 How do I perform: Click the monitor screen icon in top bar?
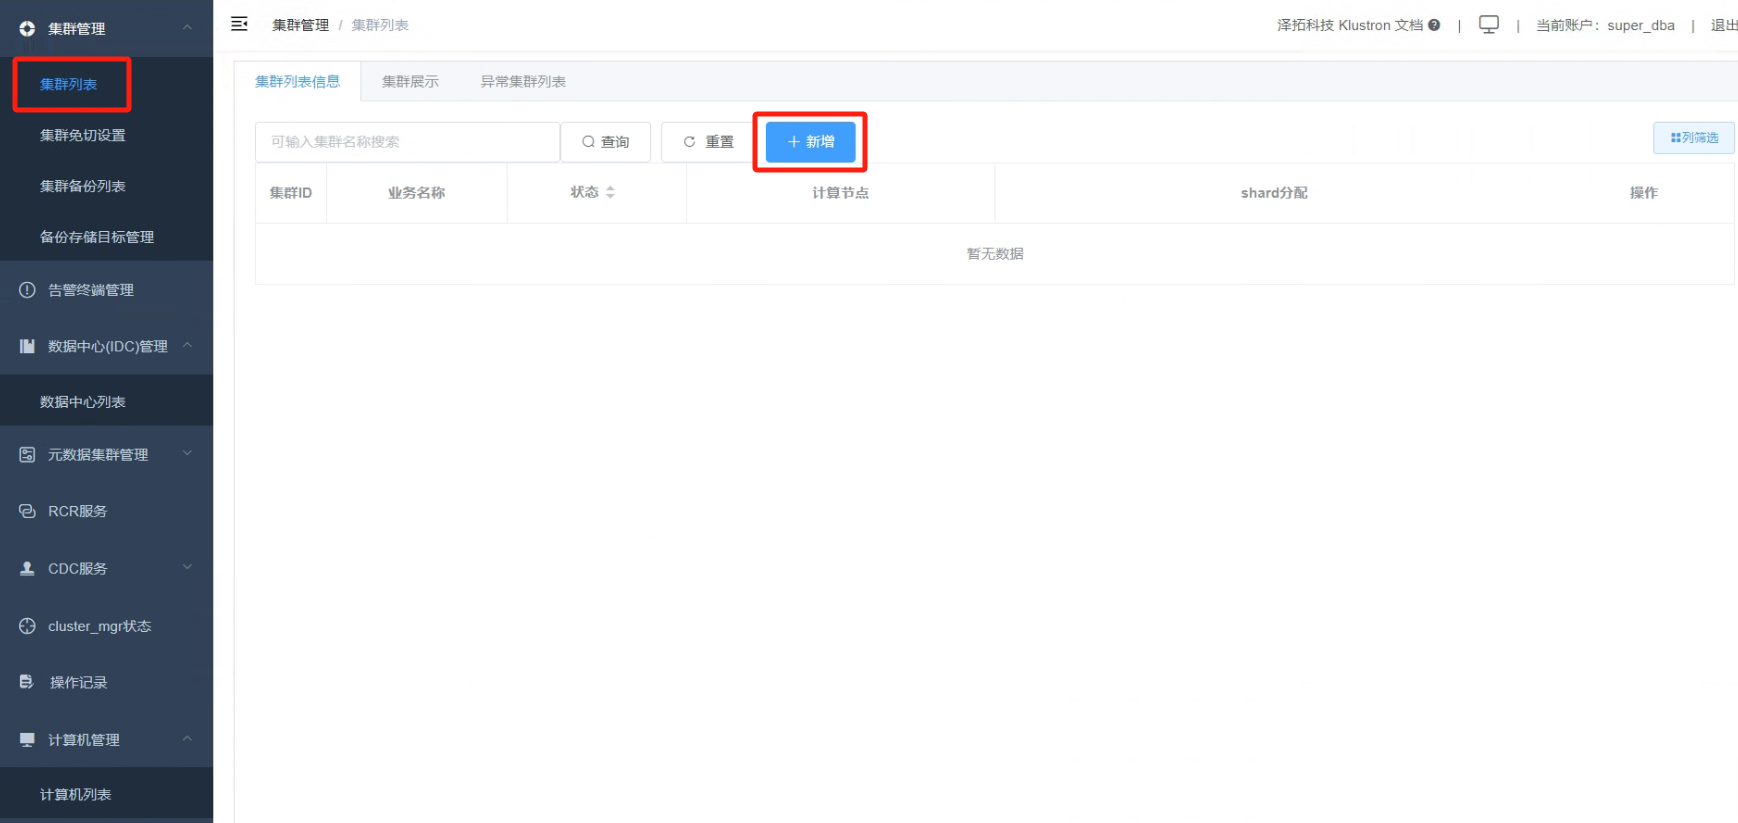click(x=1489, y=25)
